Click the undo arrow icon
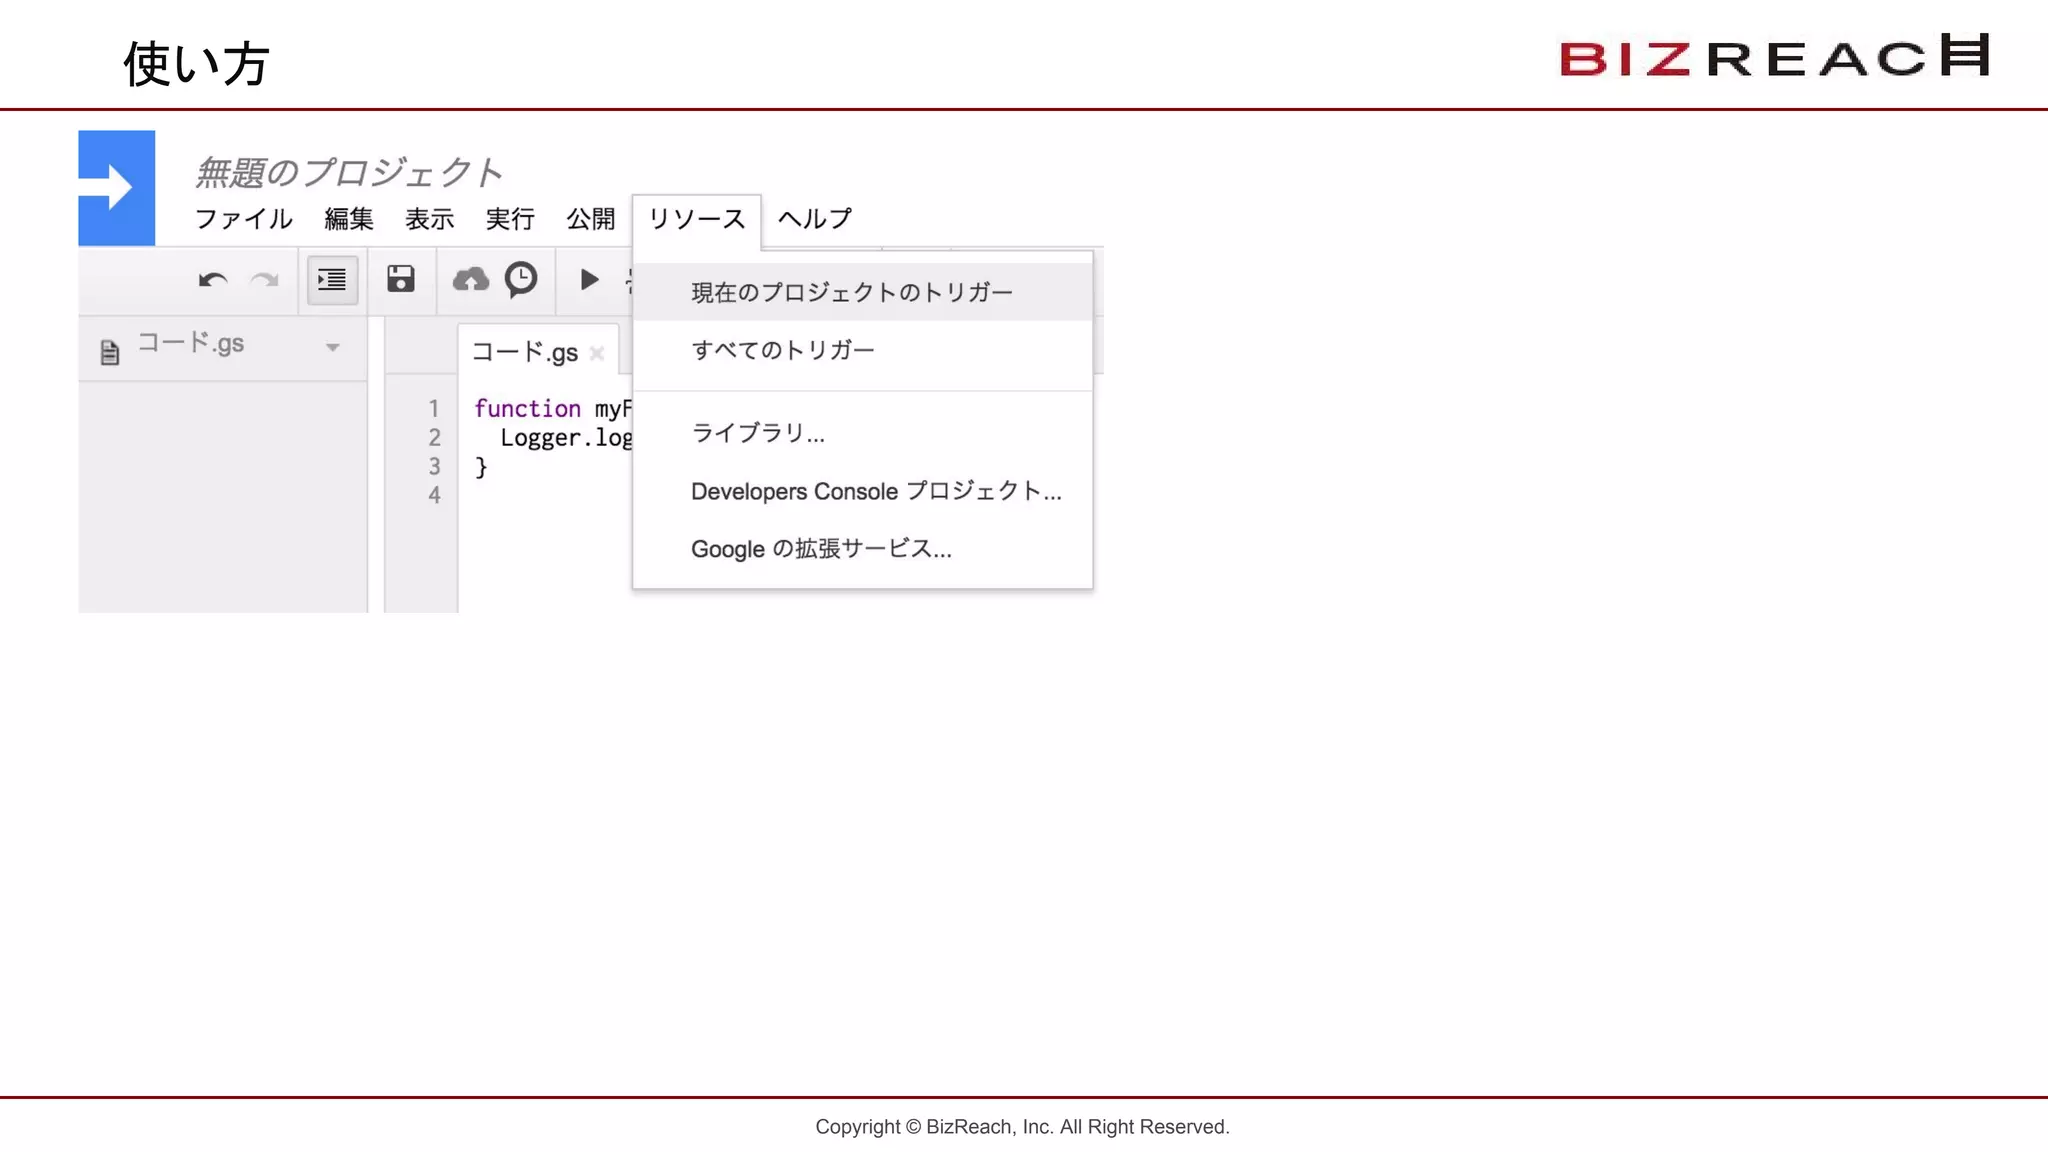Screen dimensions: 2048x1152 point(212,280)
